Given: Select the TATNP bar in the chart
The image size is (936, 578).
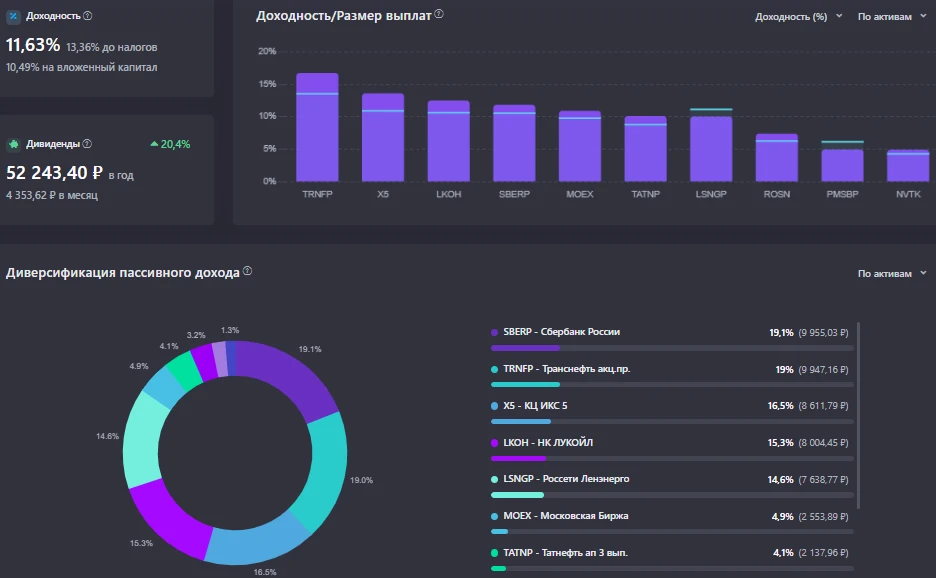Looking at the screenshot, I should [x=645, y=149].
